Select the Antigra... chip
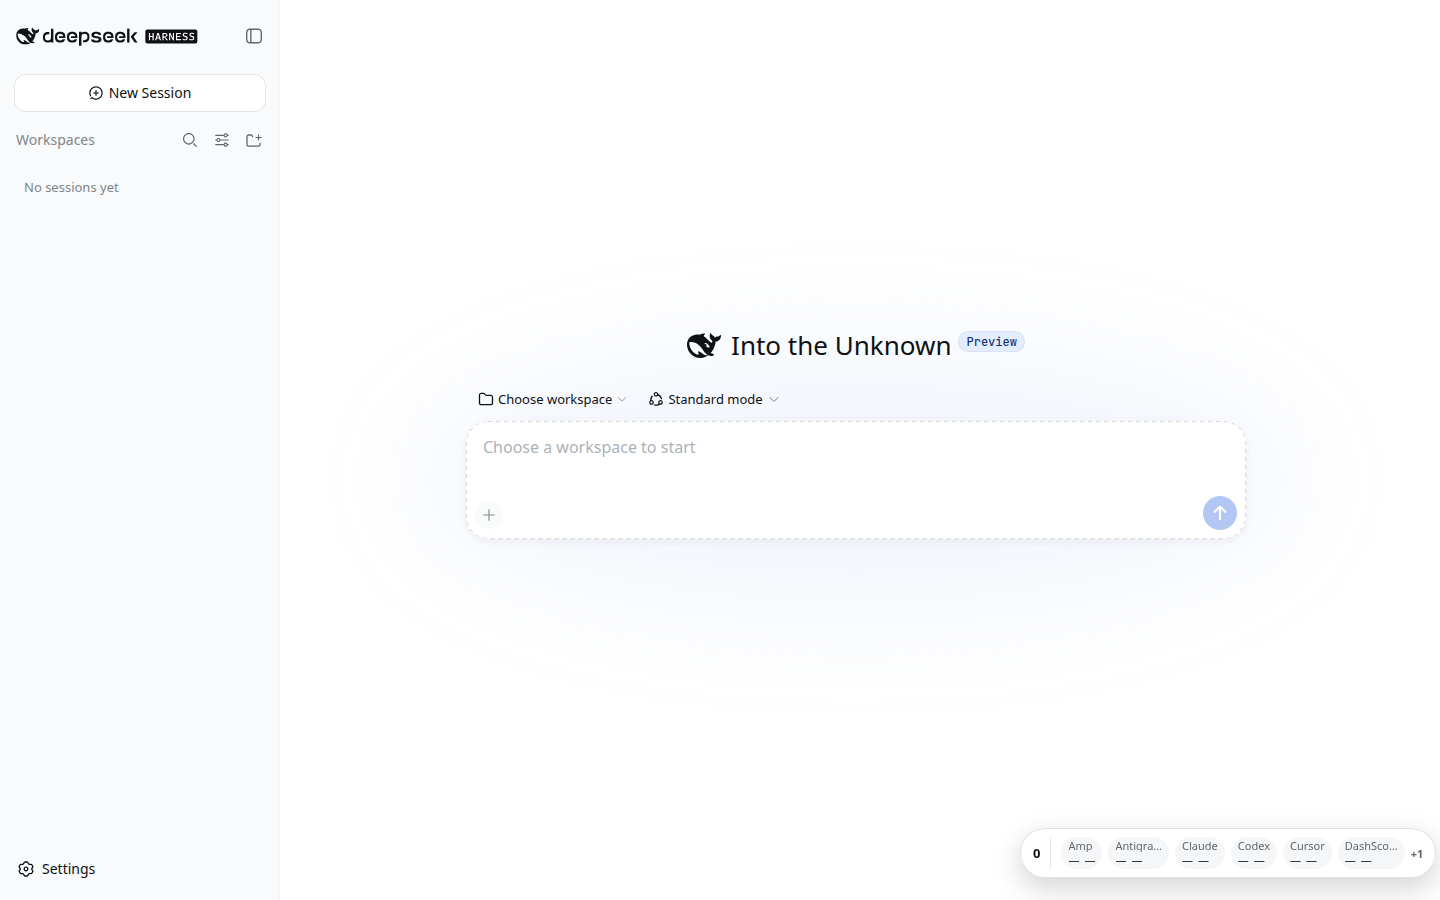Viewport: 1440px width, 900px height. coord(1138,853)
